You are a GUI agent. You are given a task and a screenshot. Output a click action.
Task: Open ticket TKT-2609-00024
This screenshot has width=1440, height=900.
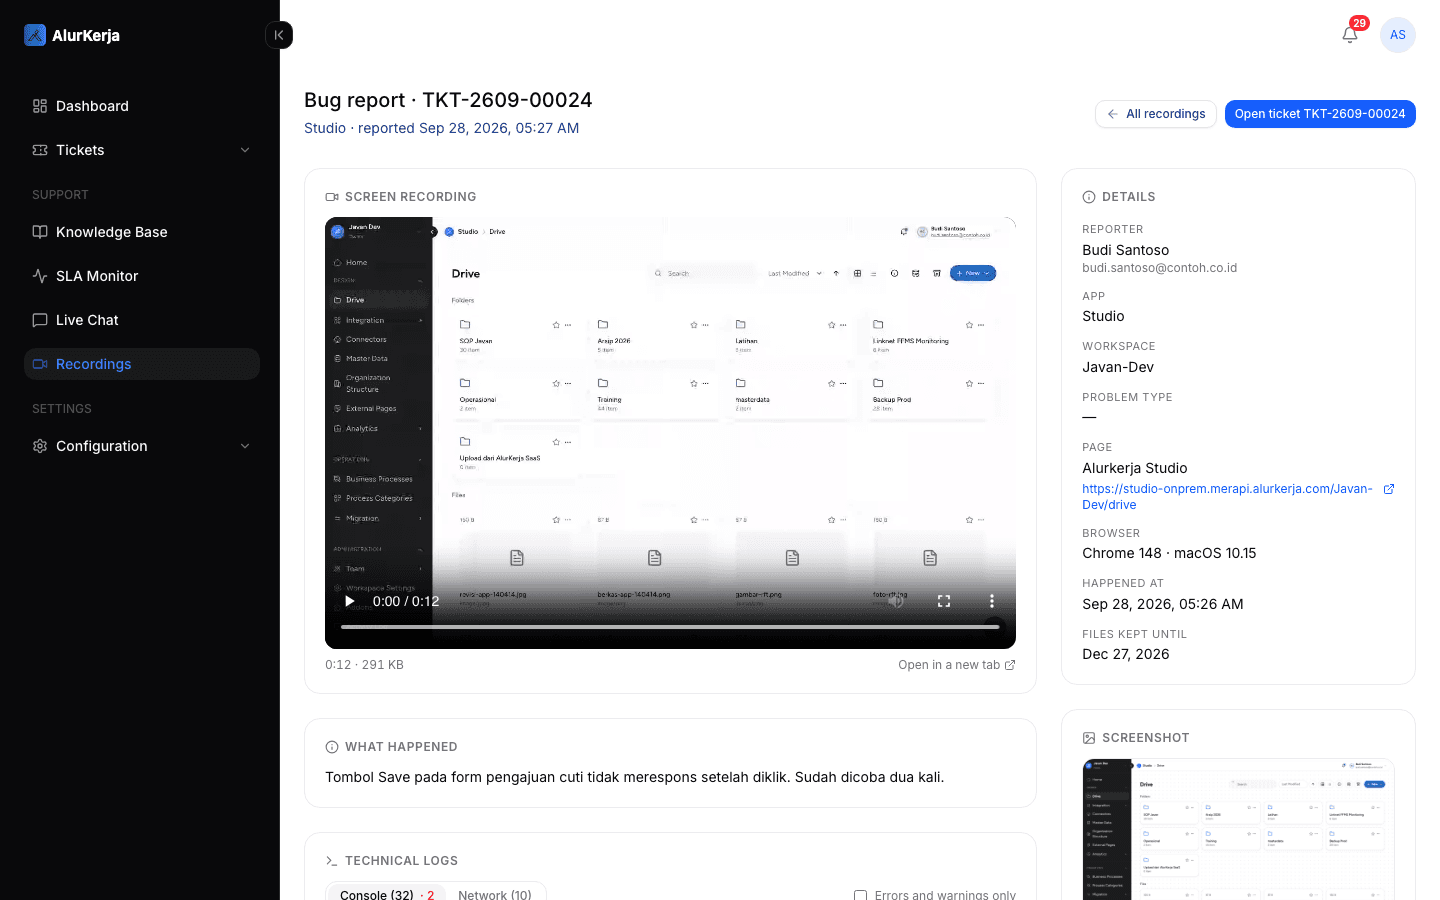pos(1320,114)
